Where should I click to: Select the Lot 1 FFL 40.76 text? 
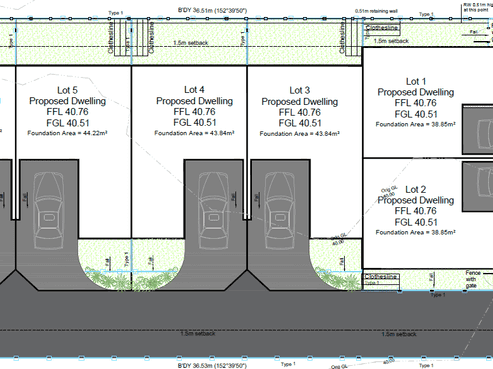pyautogui.click(x=416, y=103)
